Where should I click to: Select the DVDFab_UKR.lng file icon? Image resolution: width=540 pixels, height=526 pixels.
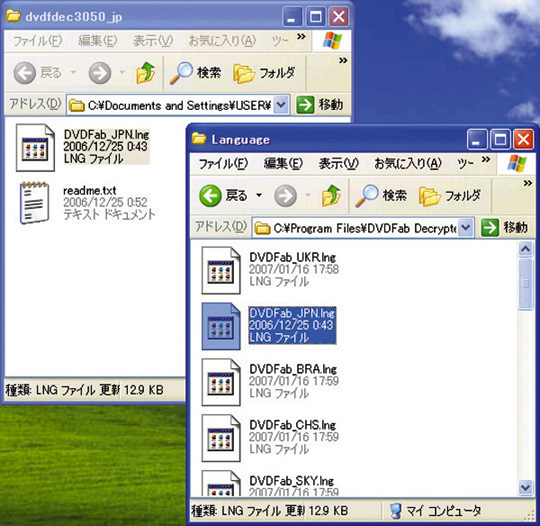(x=221, y=270)
